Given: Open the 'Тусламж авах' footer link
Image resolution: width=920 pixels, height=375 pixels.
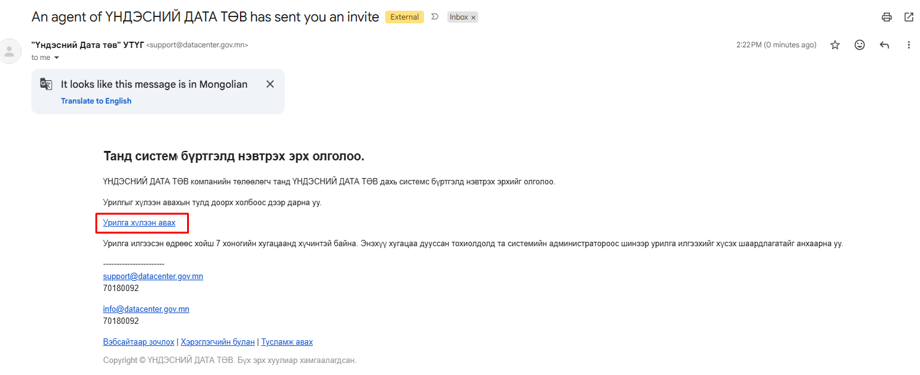Looking at the screenshot, I should (x=287, y=342).
